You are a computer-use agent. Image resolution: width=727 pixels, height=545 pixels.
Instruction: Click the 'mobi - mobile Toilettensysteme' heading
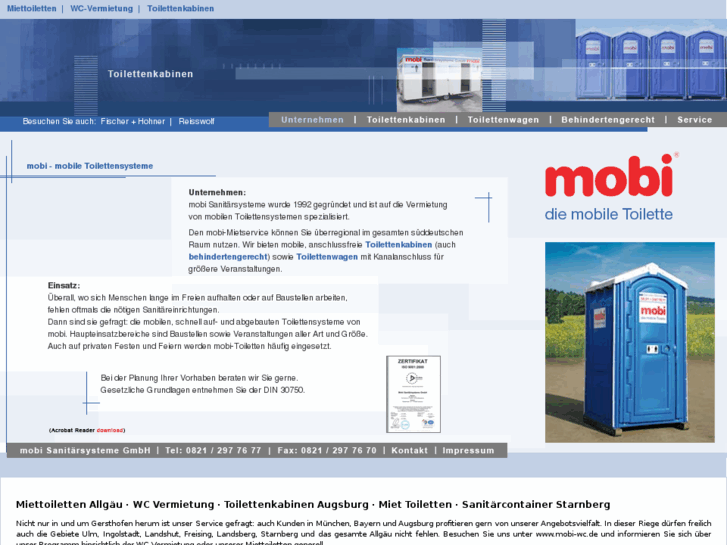(x=89, y=166)
